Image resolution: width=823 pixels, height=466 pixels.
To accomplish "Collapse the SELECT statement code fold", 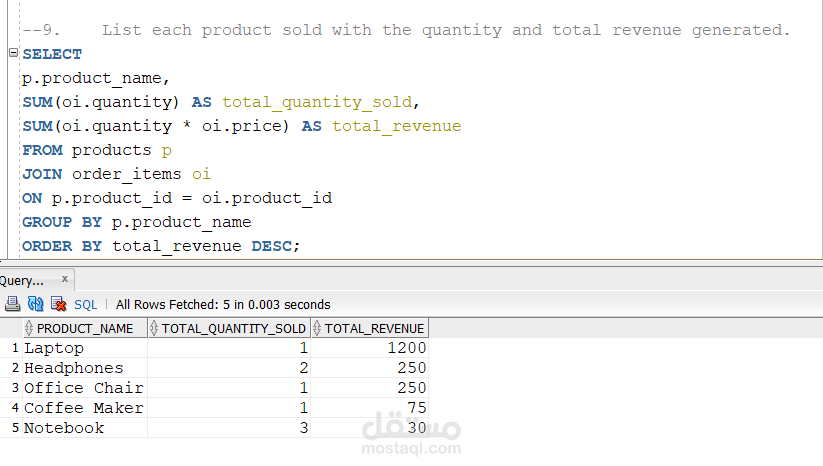I will click(12, 54).
